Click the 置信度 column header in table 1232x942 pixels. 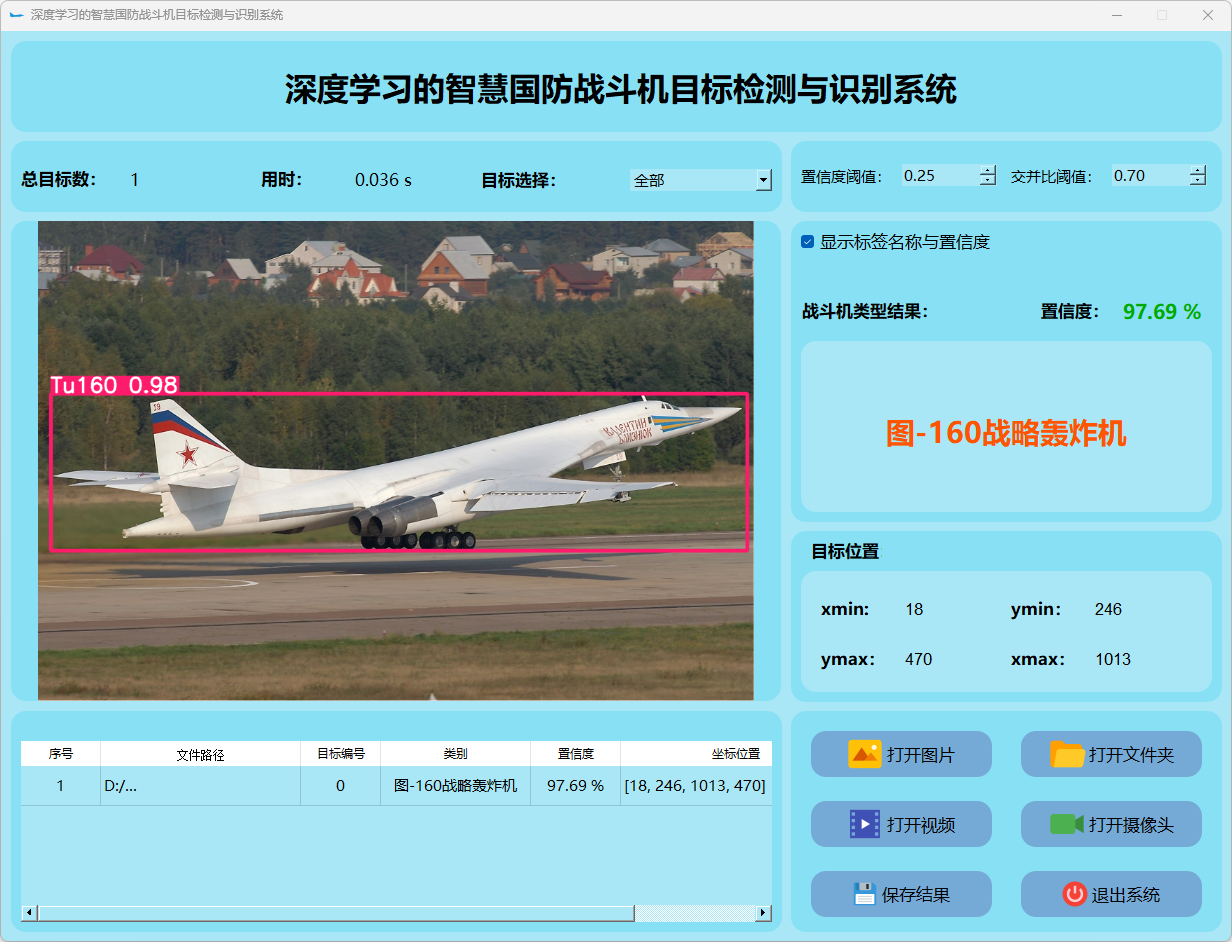(x=575, y=754)
